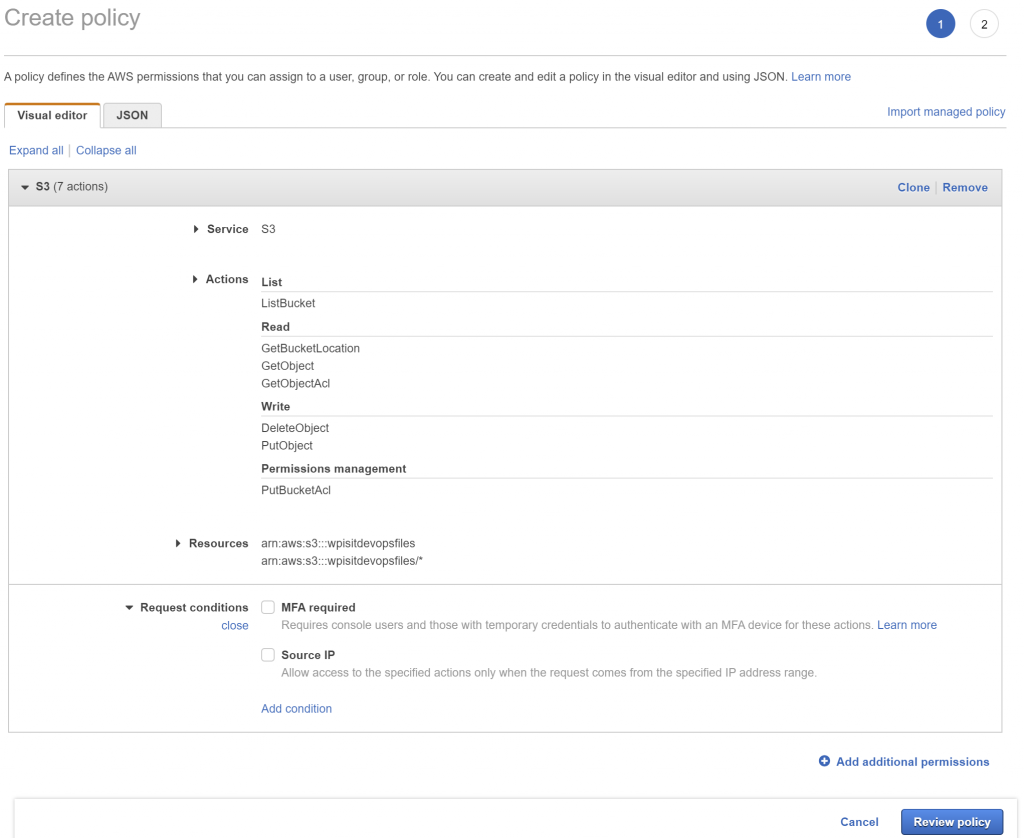Click the PutObject action

click(287, 445)
